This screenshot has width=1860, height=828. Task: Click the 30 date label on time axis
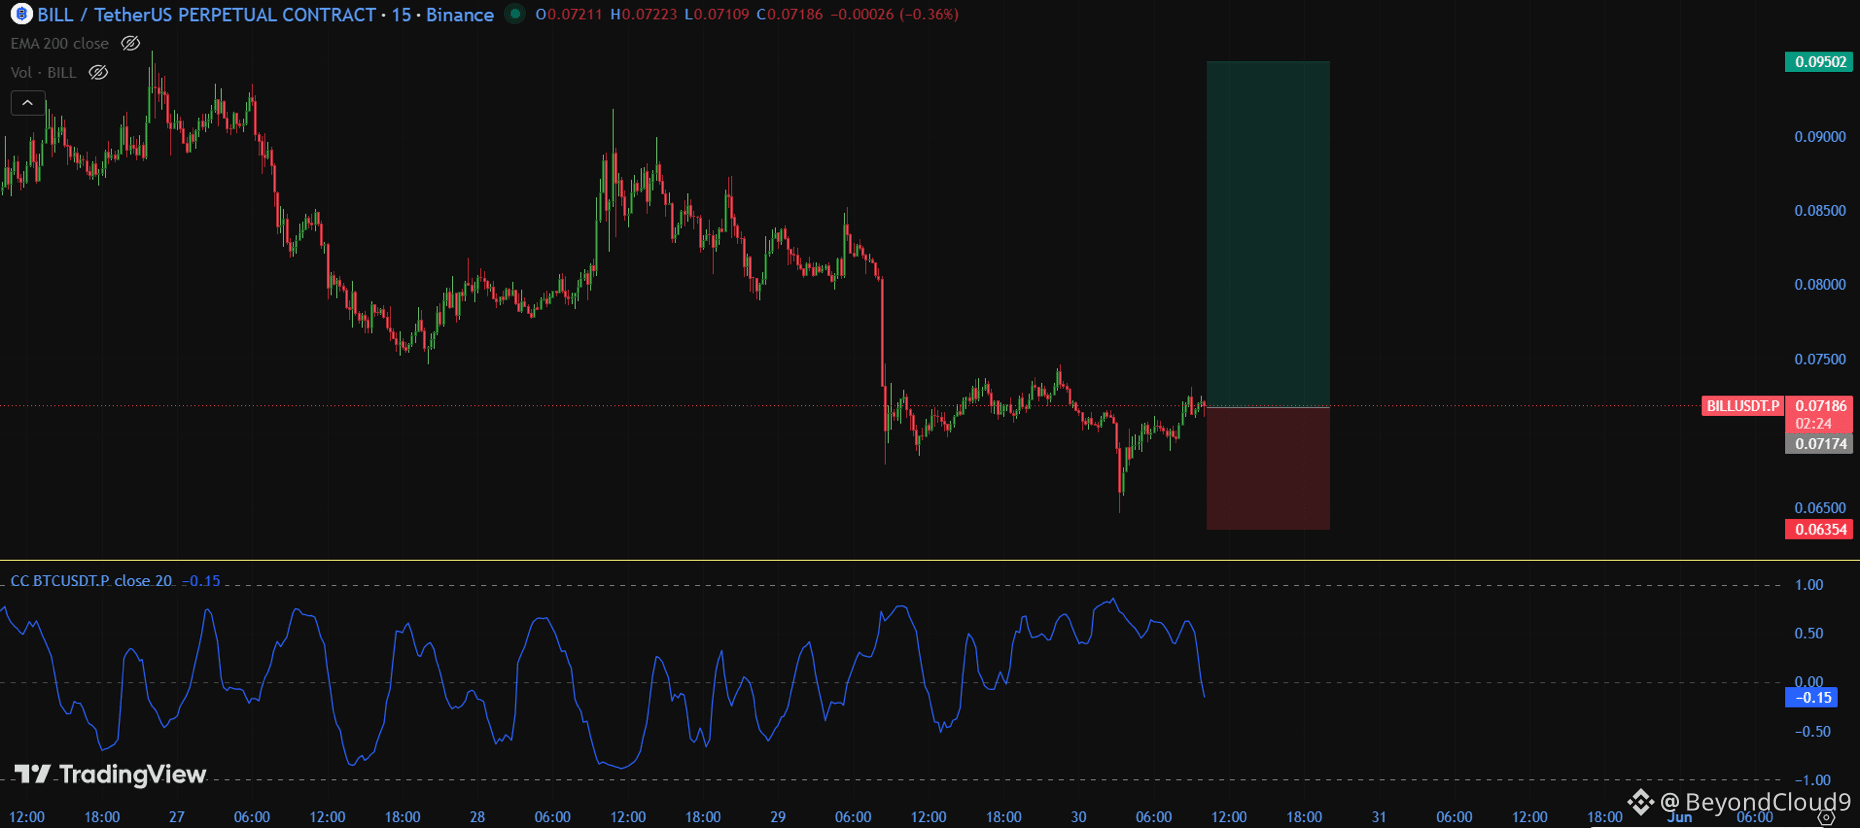(x=1078, y=817)
